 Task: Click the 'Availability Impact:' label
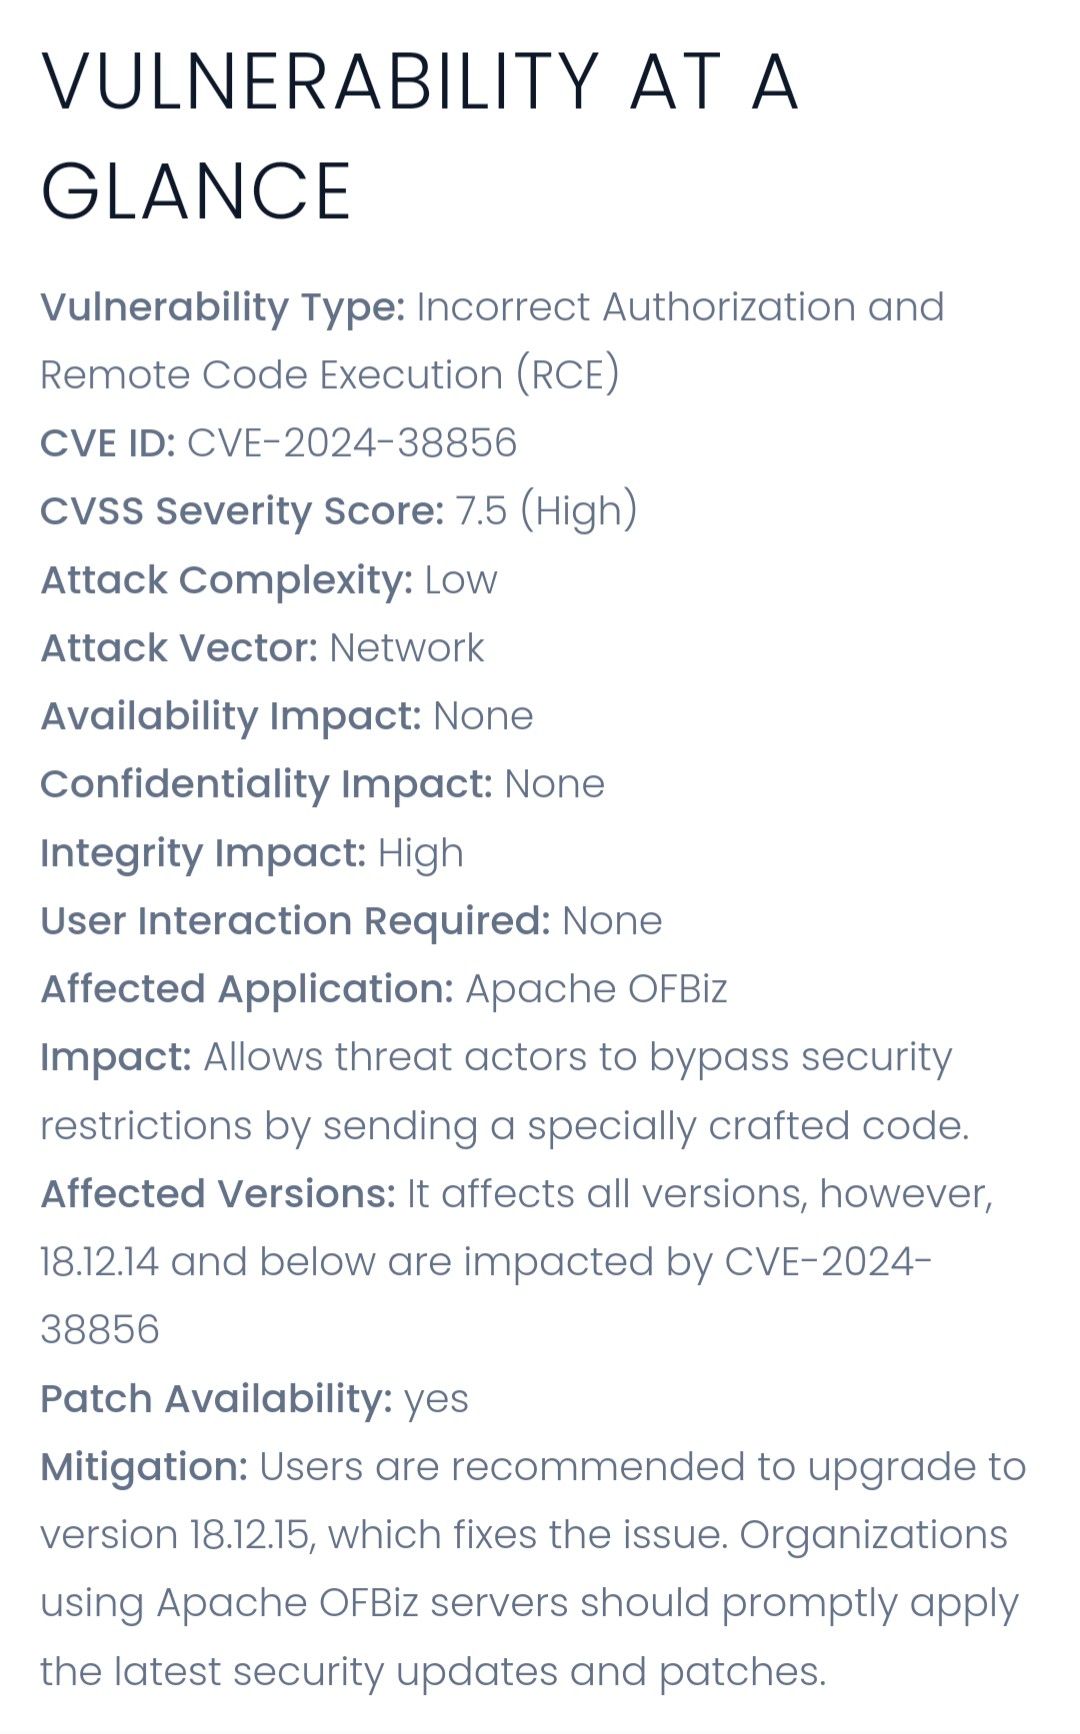click(x=231, y=717)
